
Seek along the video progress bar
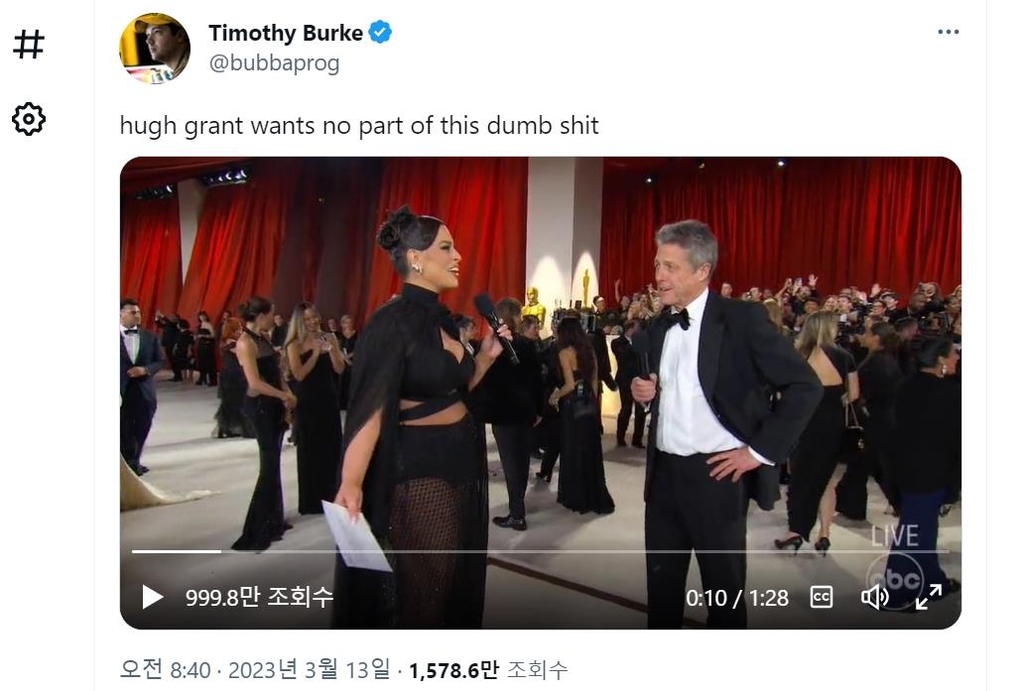pyautogui.click(x=540, y=551)
